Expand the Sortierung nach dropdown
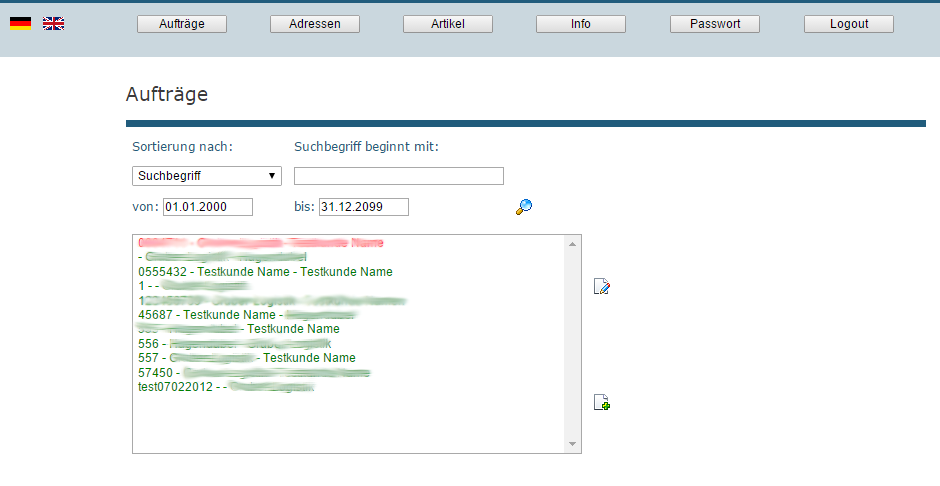This screenshot has width=940, height=486. coord(207,176)
